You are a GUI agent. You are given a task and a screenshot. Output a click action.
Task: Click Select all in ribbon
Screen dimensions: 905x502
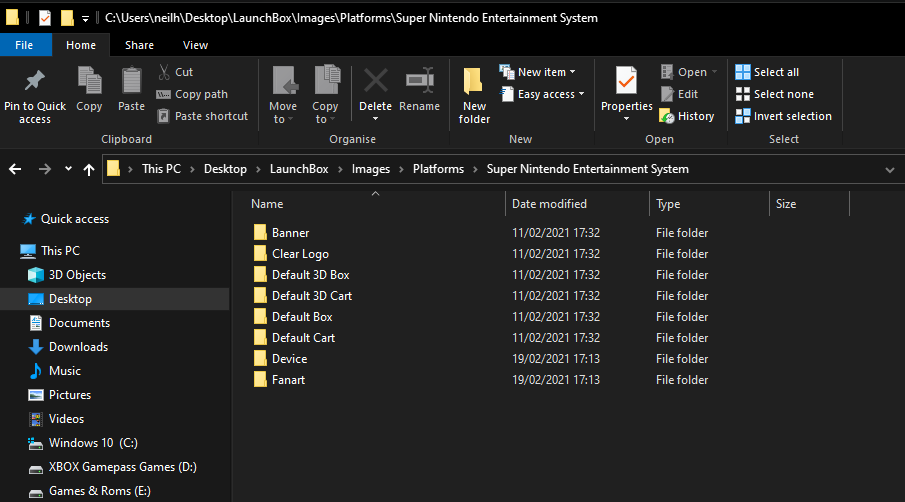click(767, 72)
